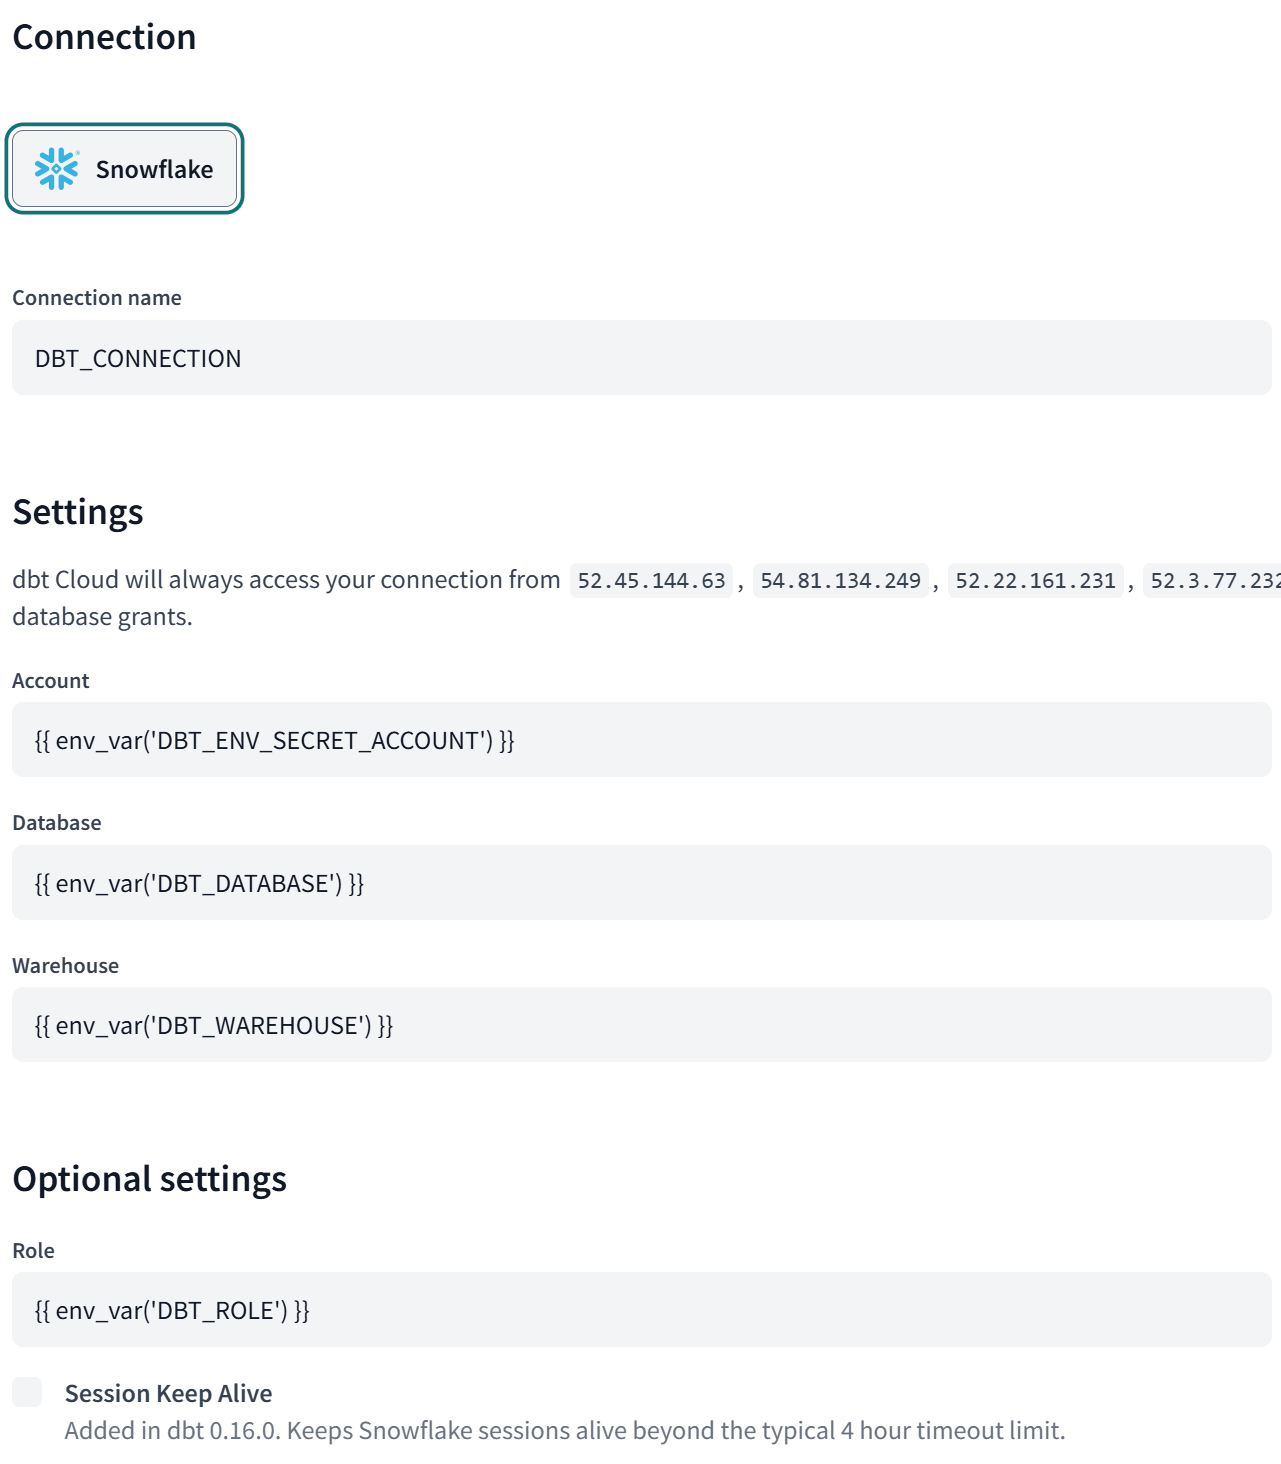
Task: Click the IP address chip 52.45.144.63
Action: point(651,581)
